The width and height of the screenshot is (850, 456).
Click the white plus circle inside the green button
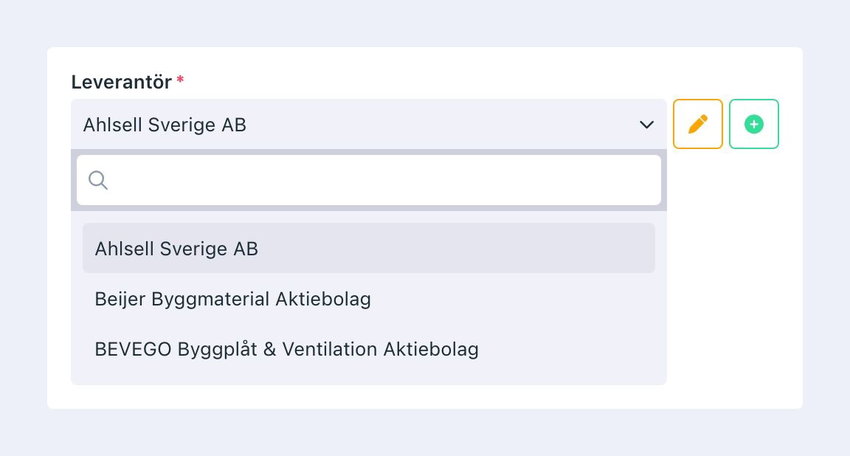[754, 124]
